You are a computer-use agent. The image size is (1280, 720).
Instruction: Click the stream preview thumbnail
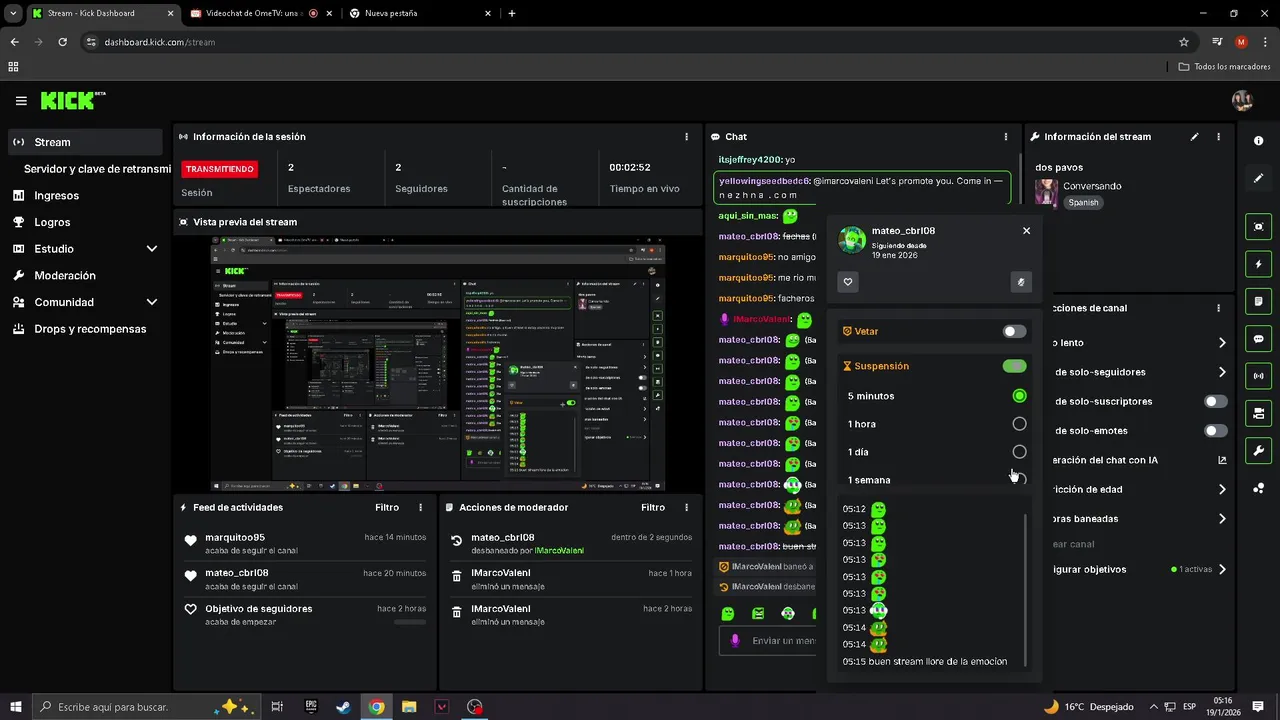437,364
